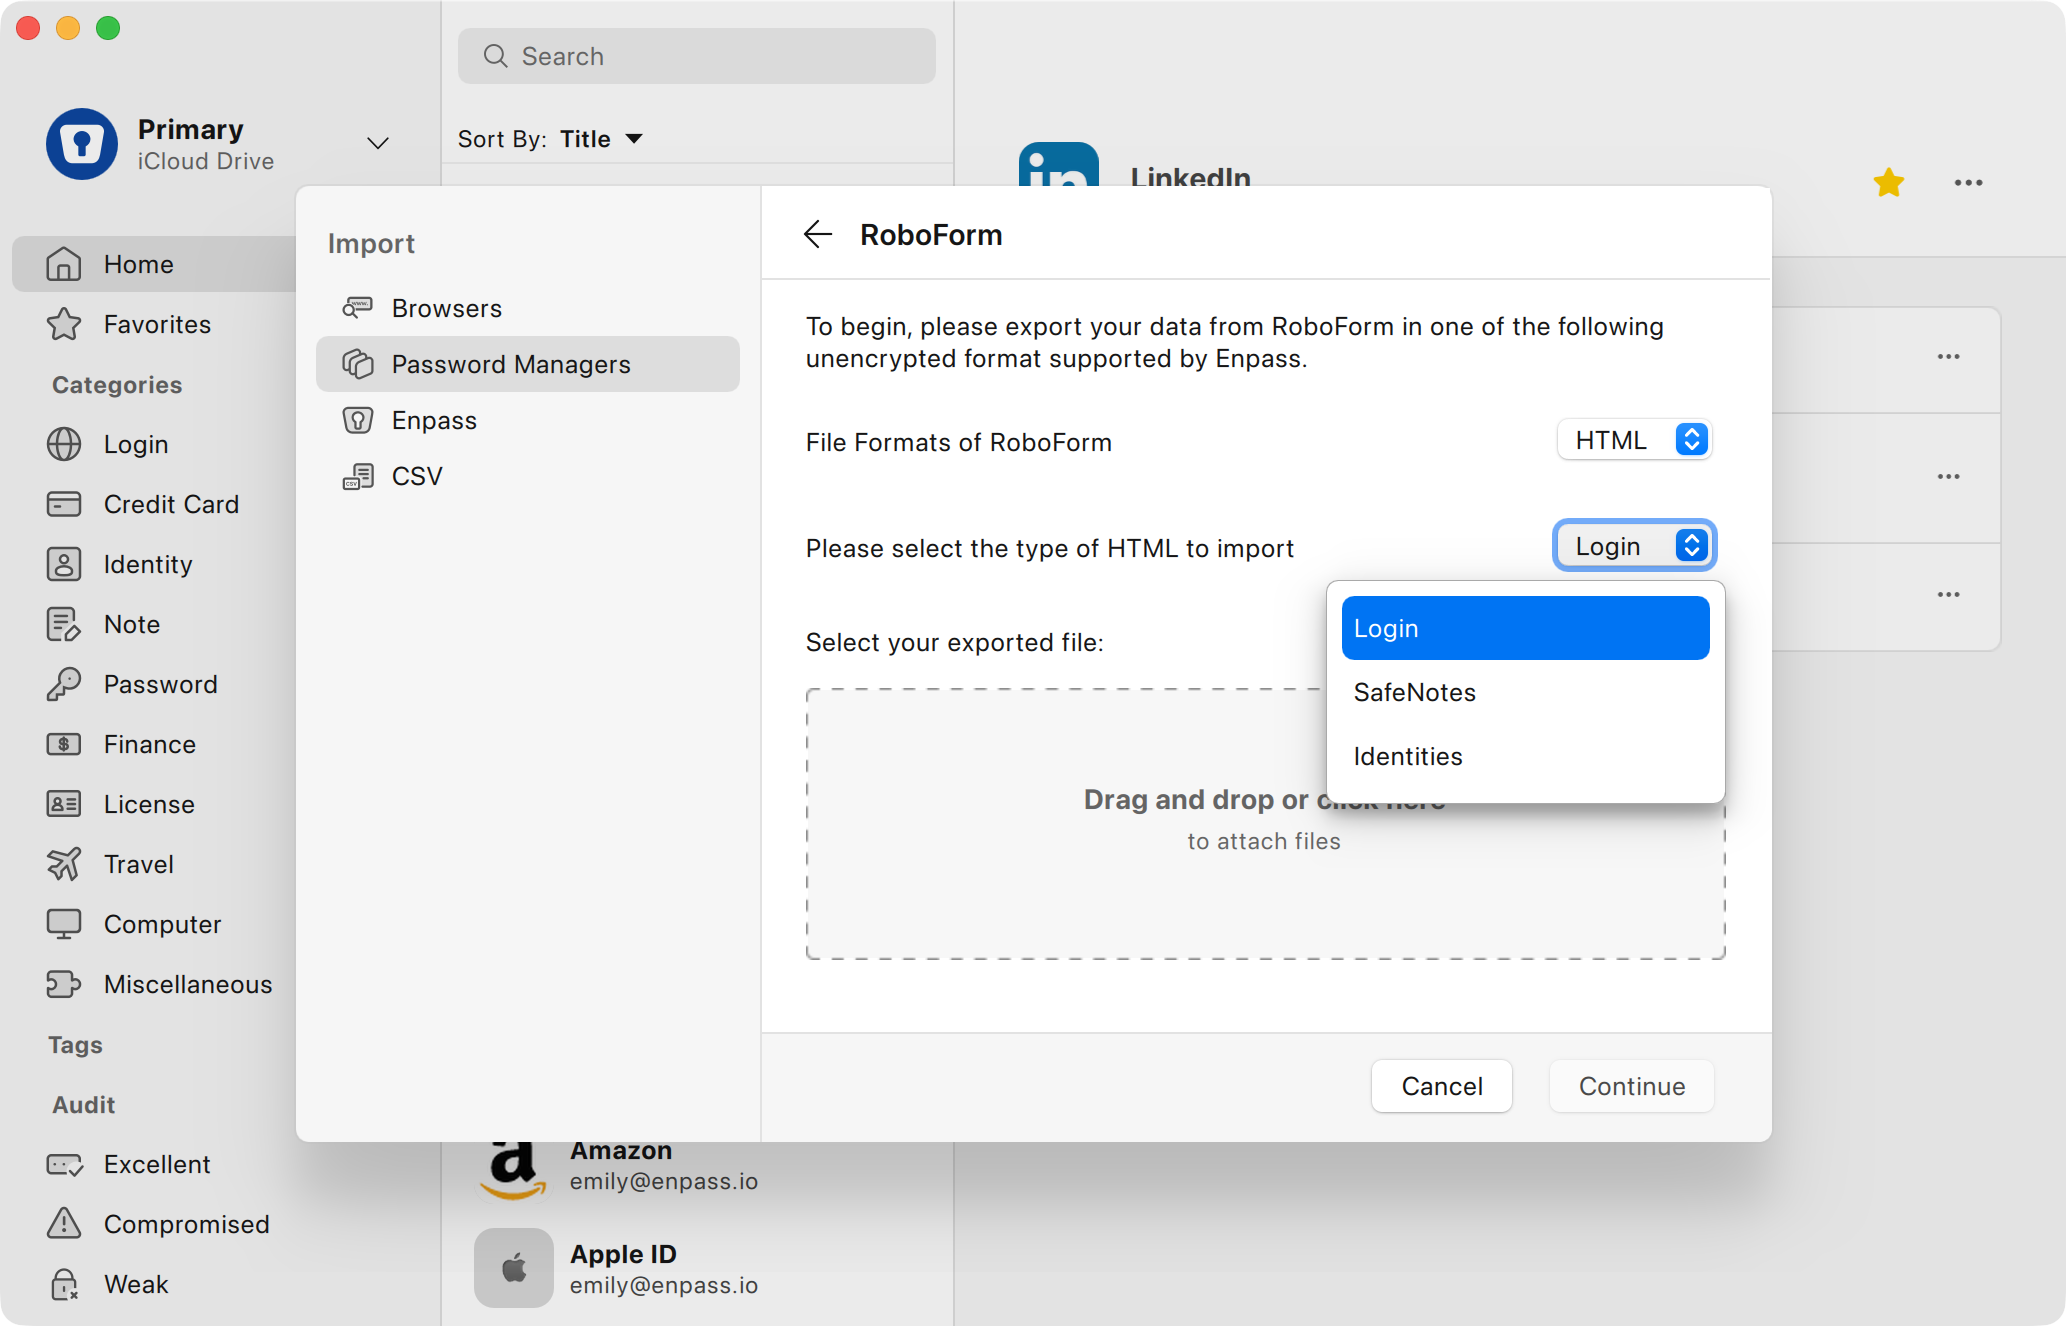Click the Continue button

[x=1632, y=1086]
